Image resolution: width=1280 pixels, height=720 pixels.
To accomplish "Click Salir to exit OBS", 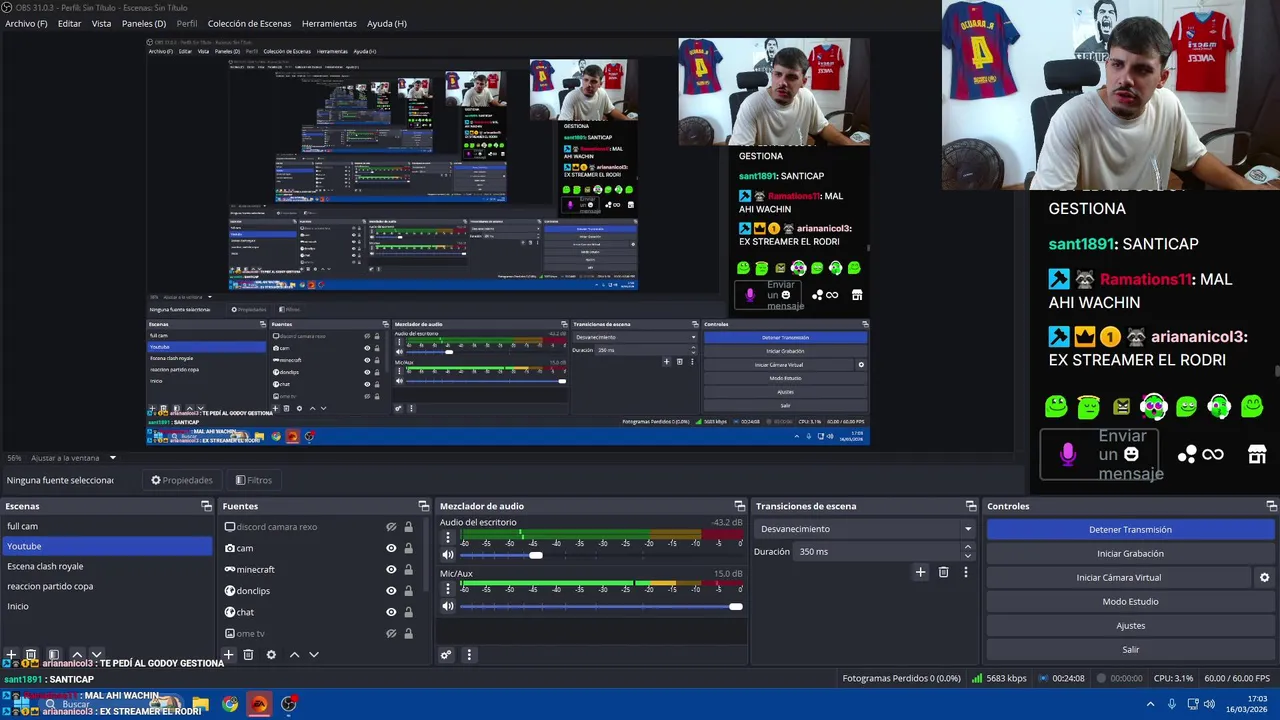I will pos(1130,649).
